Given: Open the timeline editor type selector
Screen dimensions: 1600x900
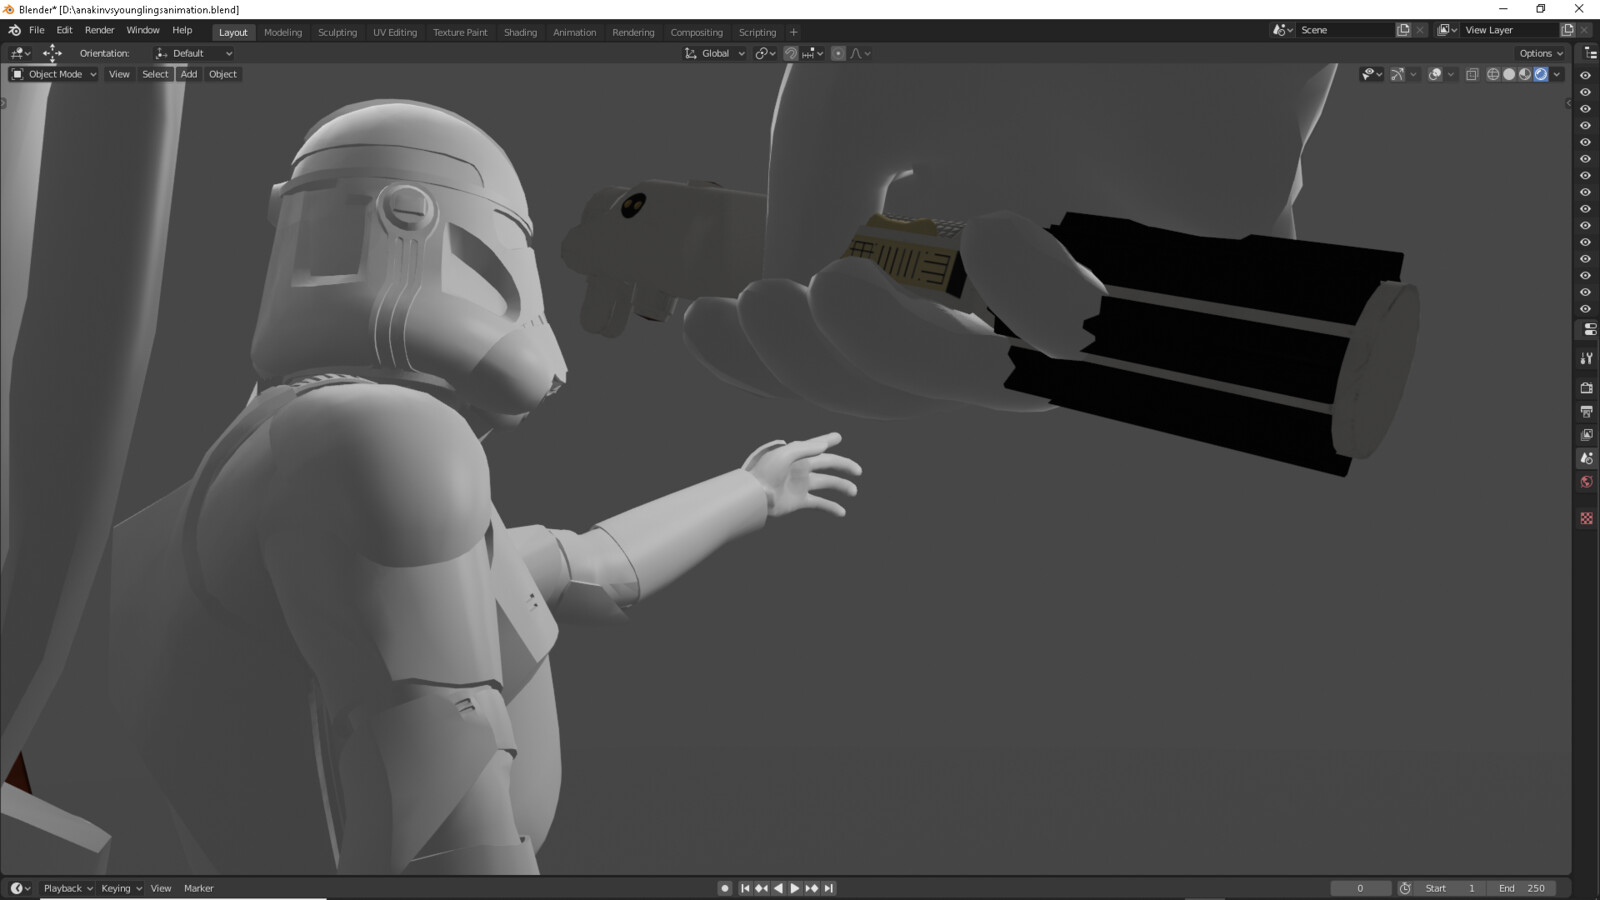Looking at the screenshot, I should coord(20,888).
